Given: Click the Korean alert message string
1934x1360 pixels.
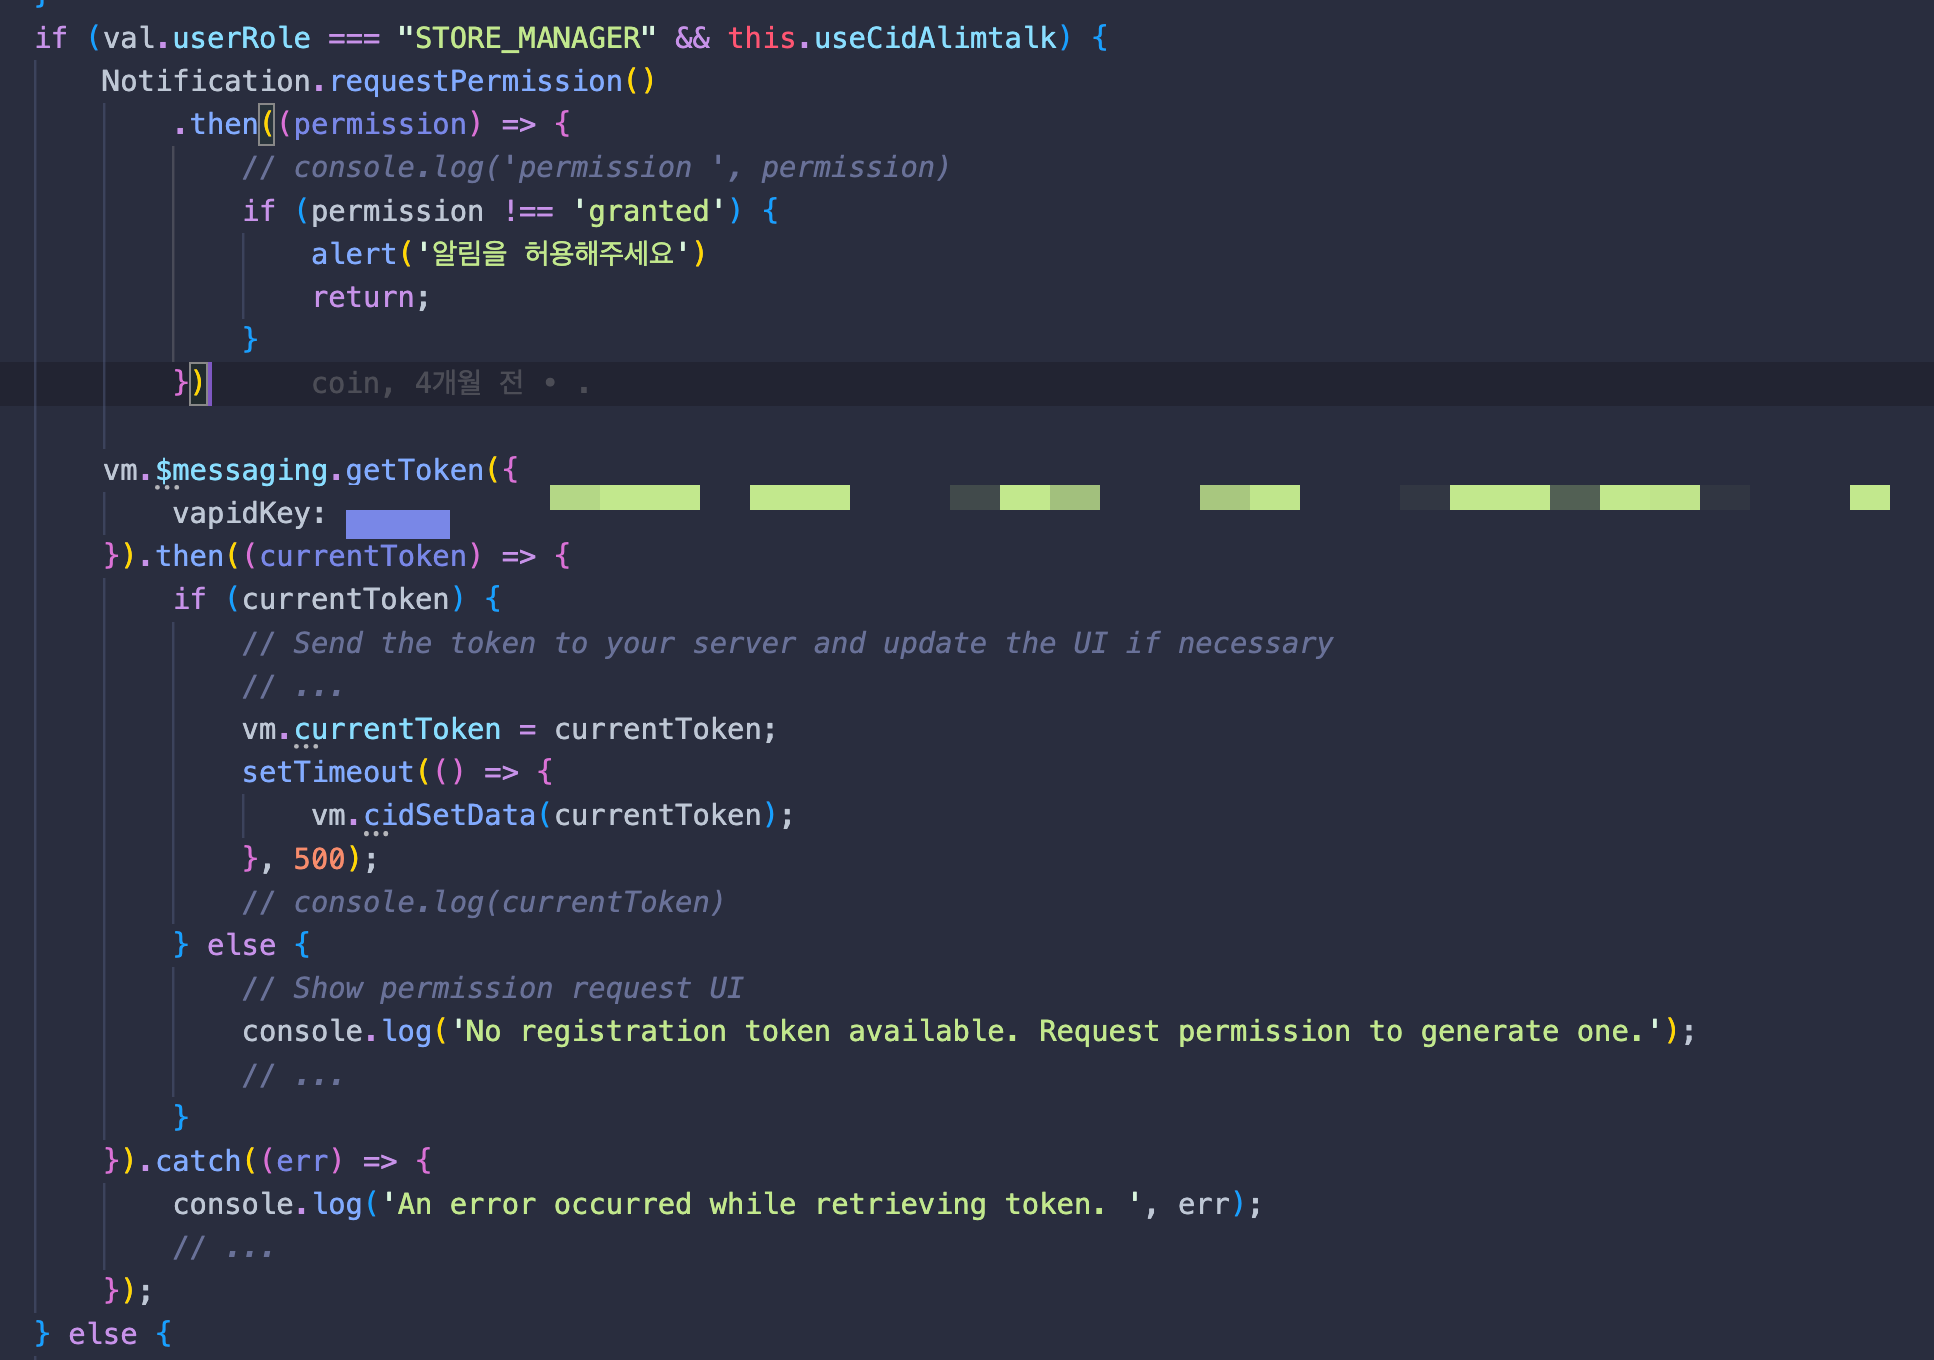Looking at the screenshot, I should click(553, 254).
